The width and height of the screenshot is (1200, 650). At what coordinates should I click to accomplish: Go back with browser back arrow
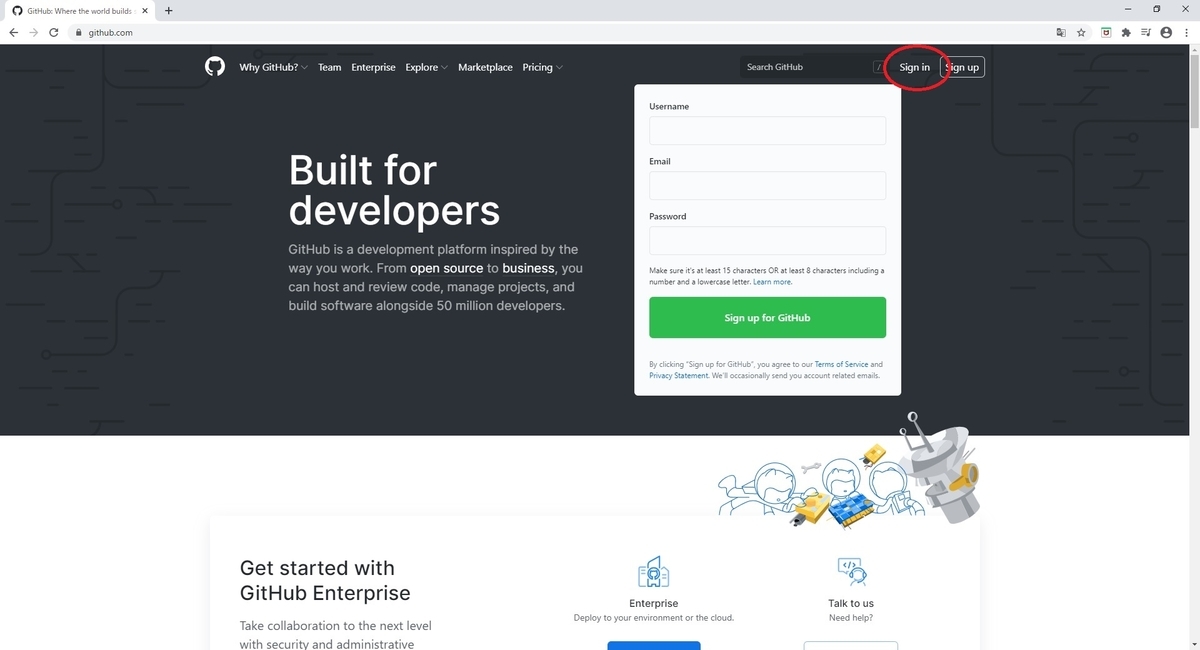13,32
